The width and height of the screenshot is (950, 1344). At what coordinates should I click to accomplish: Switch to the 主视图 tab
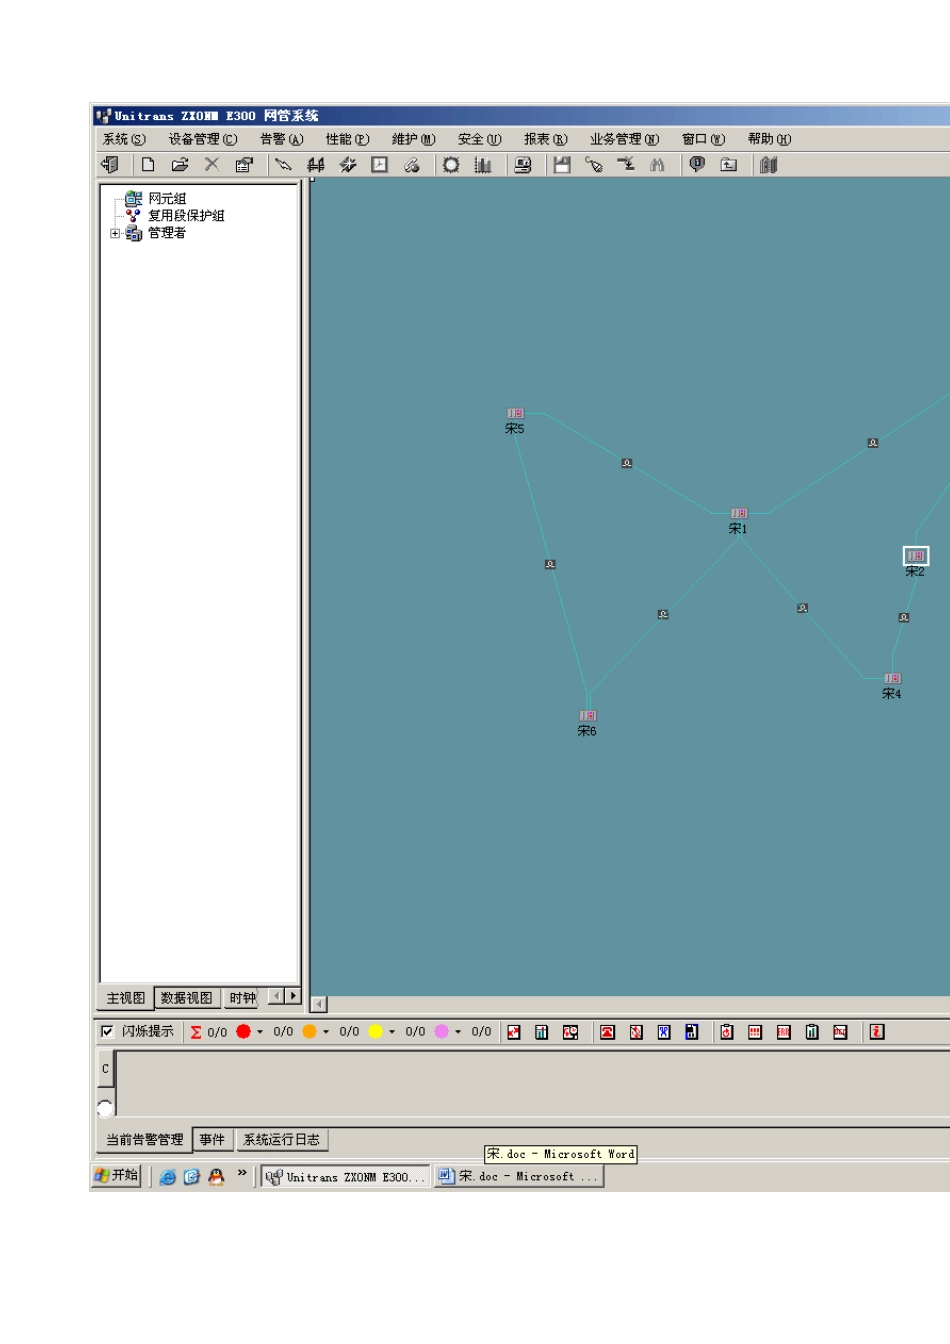point(126,998)
